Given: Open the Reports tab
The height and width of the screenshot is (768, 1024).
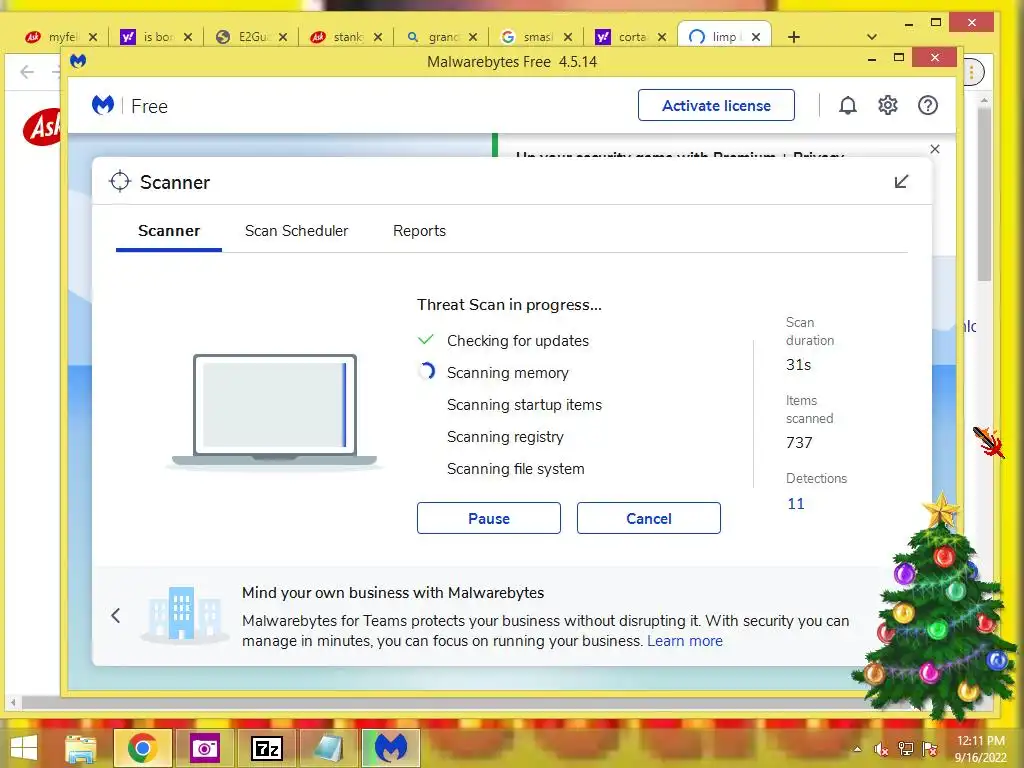Looking at the screenshot, I should pos(419,231).
